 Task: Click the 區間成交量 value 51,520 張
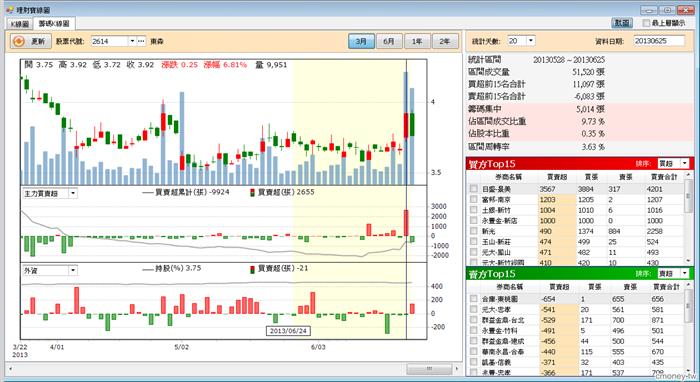pos(588,72)
